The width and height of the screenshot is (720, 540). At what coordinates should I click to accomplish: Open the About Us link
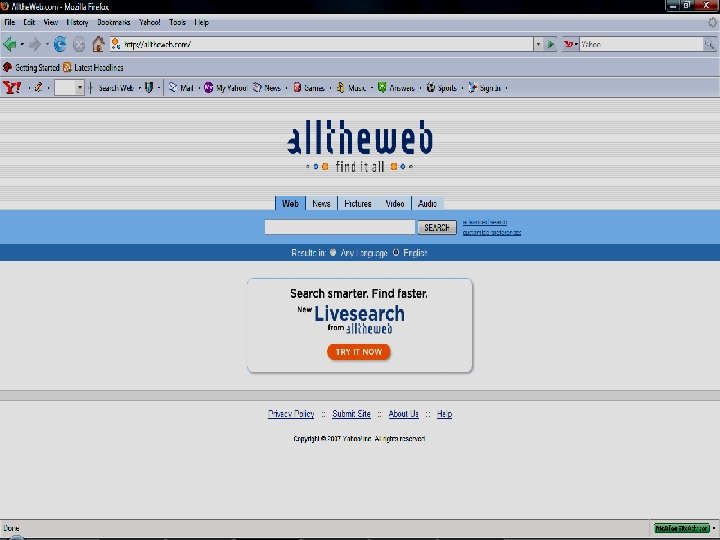pos(404,414)
